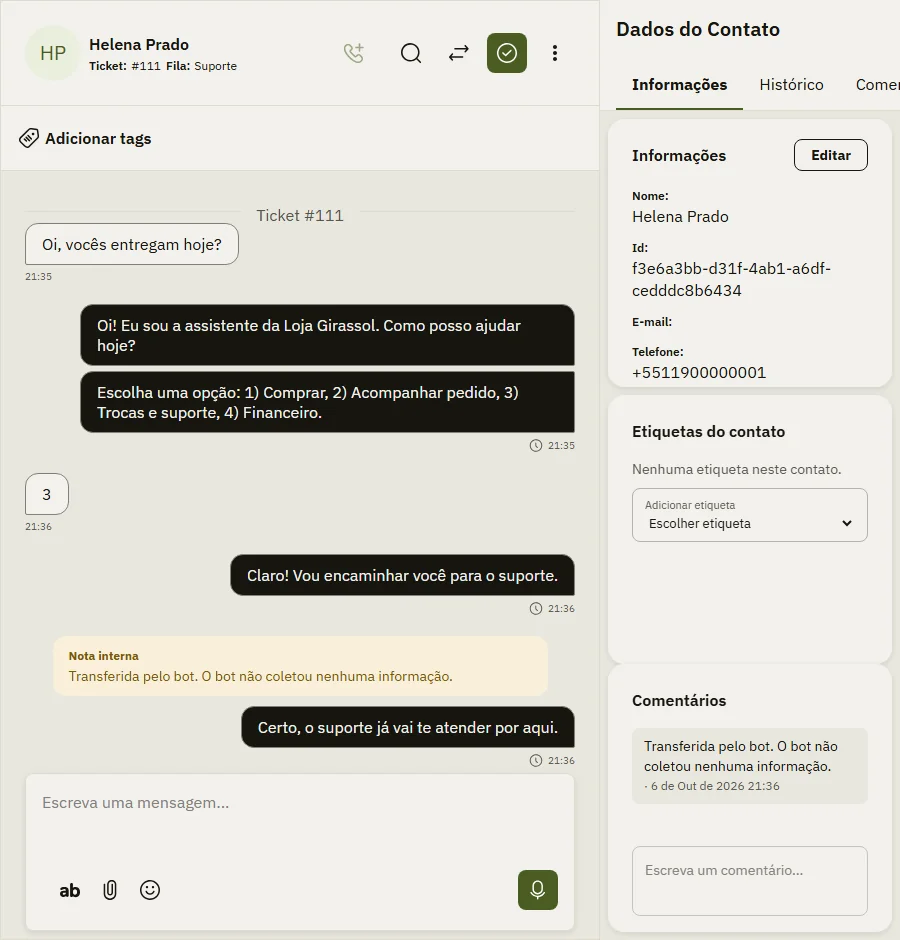Click 'Certo, o suporte já vai te atender'
The height and width of the screenshot is (940, 900).
[x=408, y=727]
